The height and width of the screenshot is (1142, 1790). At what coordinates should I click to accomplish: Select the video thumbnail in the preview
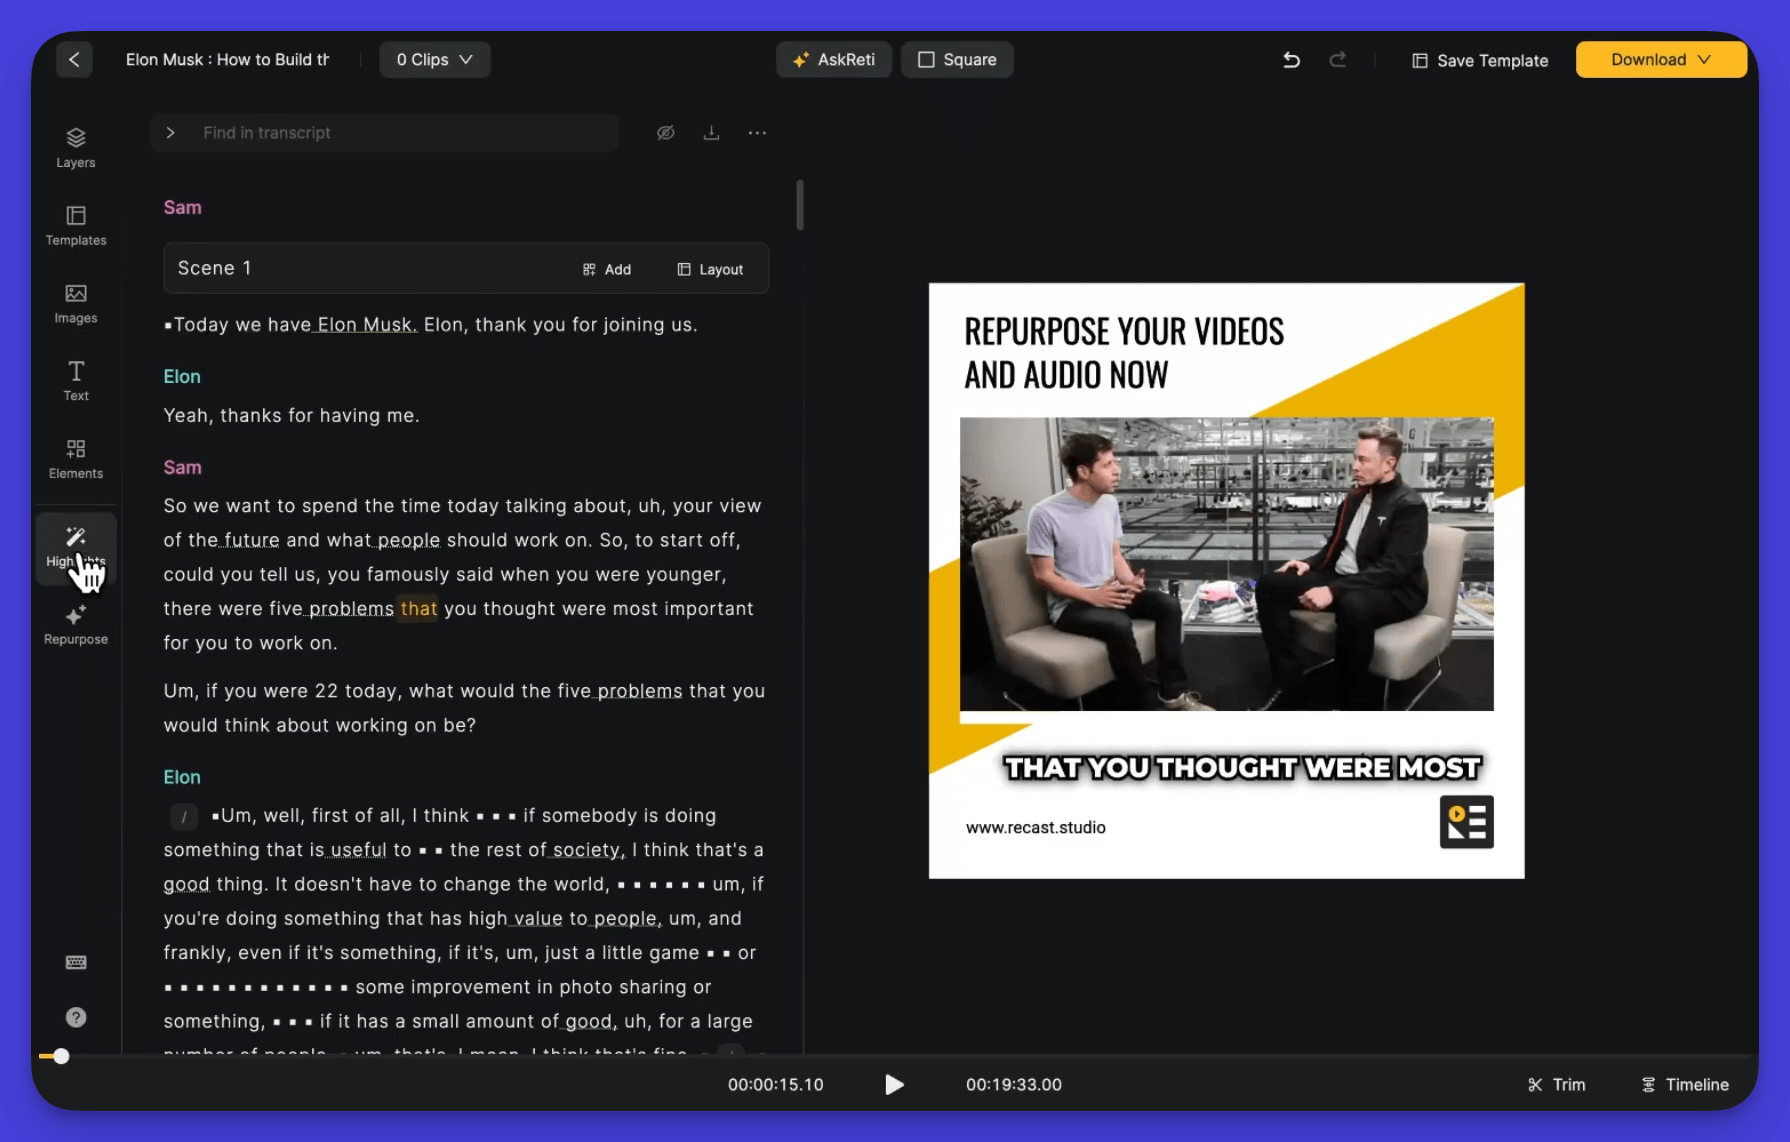1226,564
